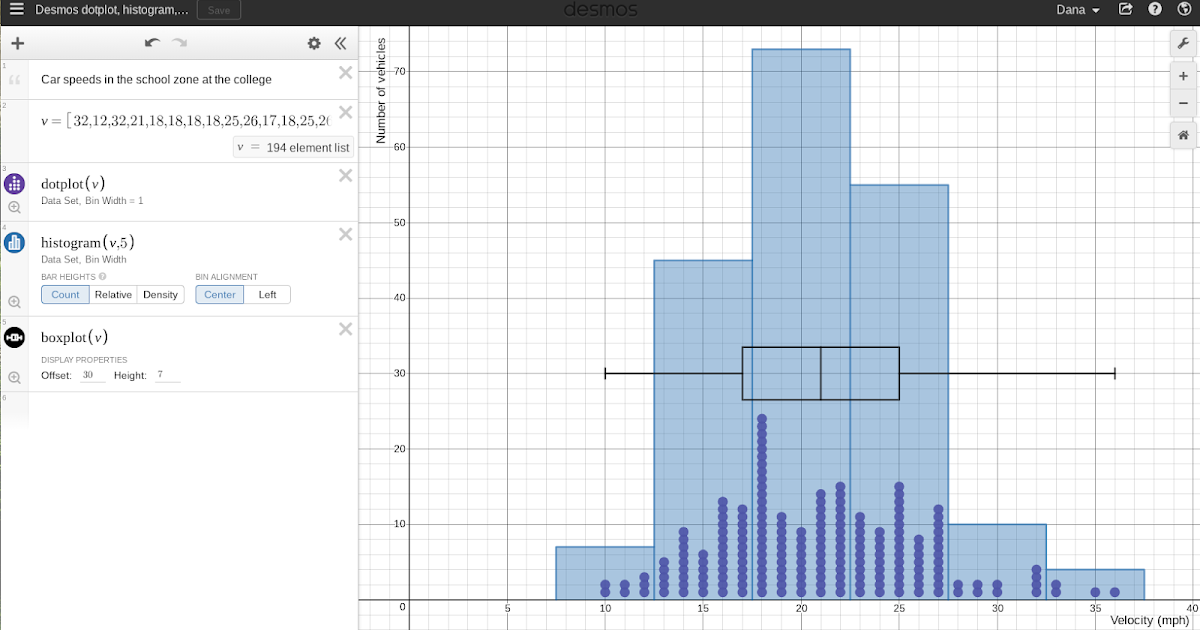
Task: Switch bar heights to Relative
Action: (112, 294)
